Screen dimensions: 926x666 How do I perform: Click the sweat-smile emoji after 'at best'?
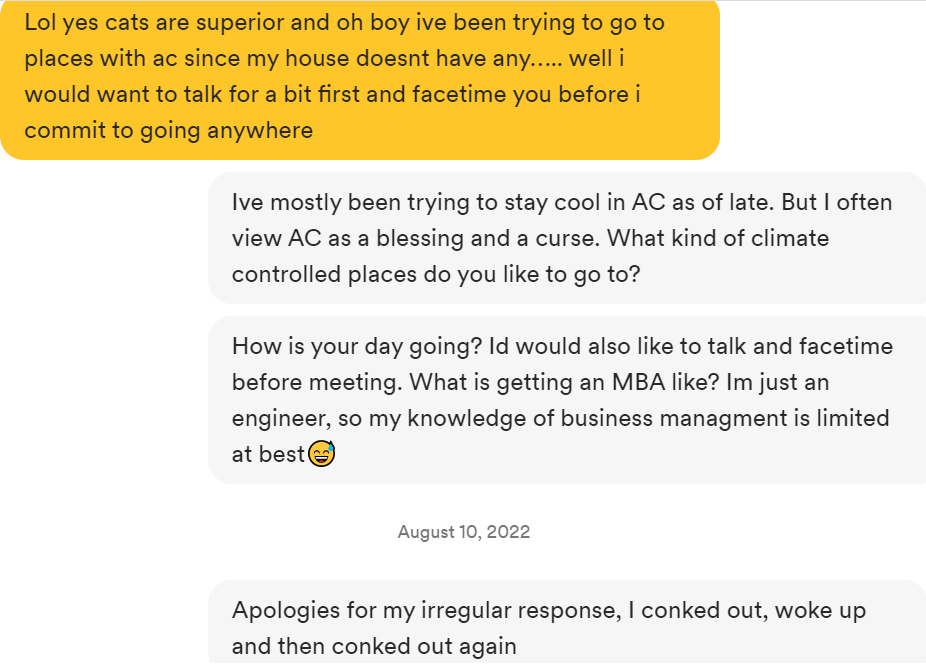tap(321, 454)
